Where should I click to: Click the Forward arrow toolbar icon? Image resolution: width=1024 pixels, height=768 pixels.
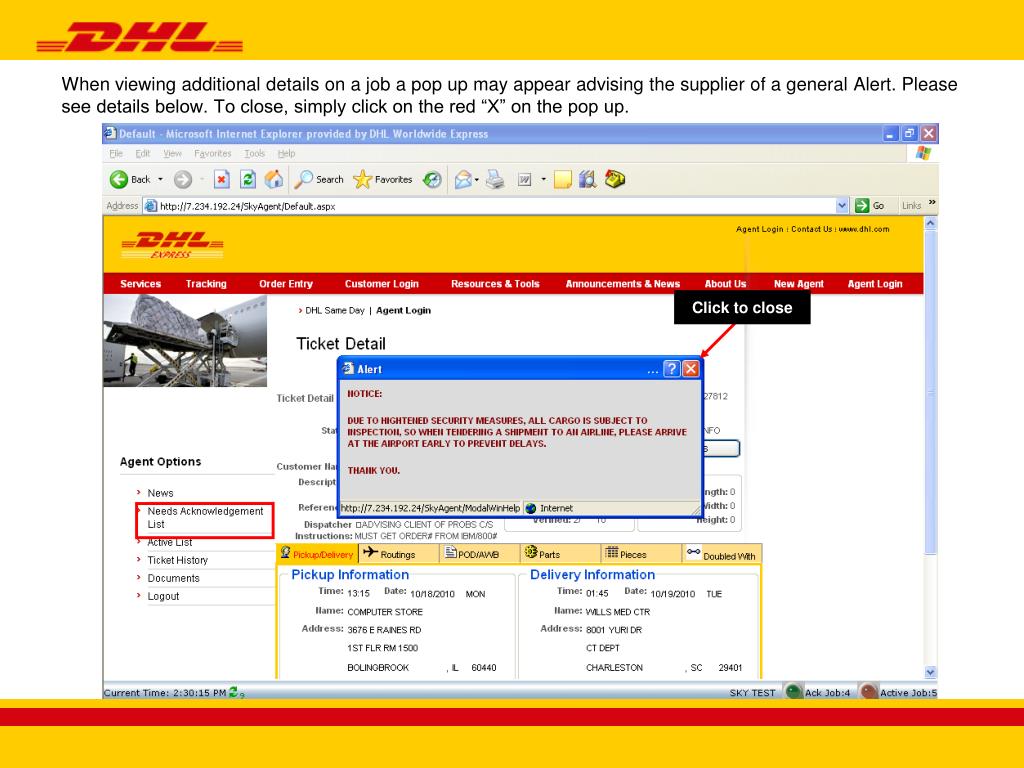click(x=183, y=179)
